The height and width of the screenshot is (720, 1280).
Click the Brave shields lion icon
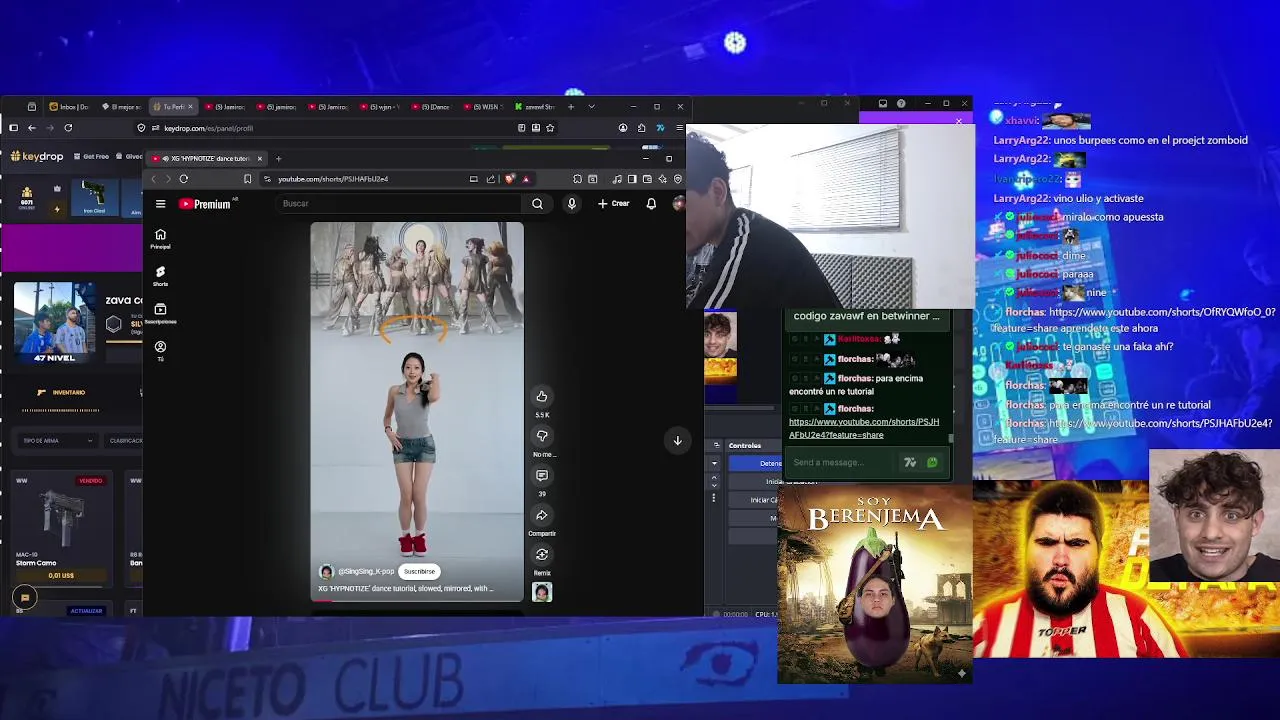coord(510,179)
